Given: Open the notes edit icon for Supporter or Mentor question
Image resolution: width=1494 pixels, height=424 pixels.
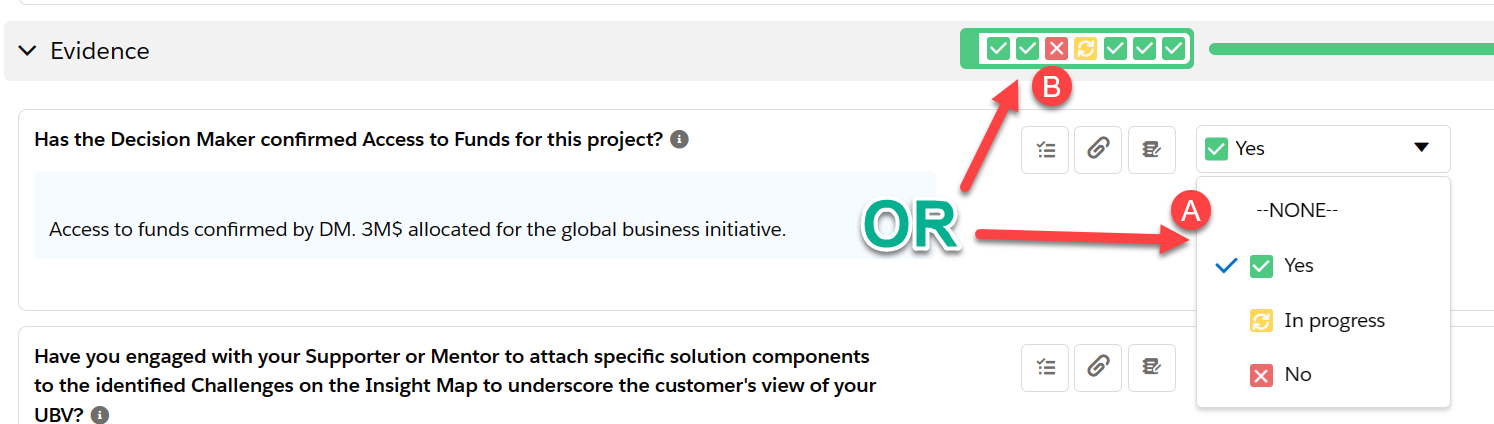Looking at the screenshot, I should tap(1151, 367).
